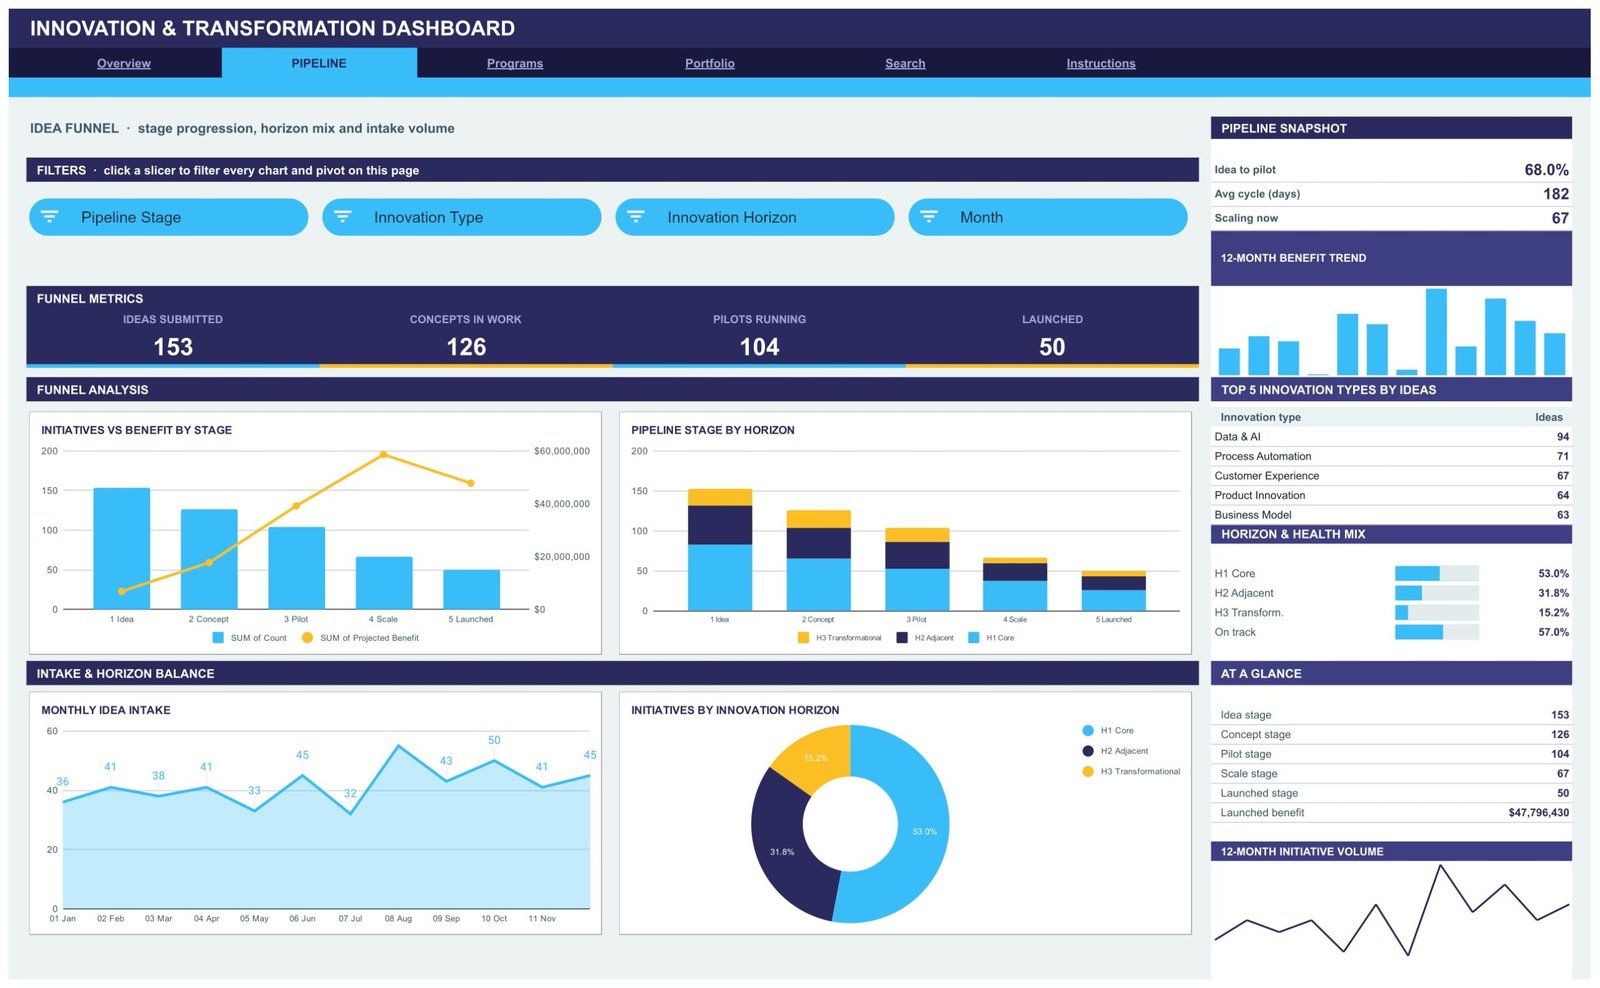Click the H1 Core legend swatch in stacked chart
Image resolution: width=1600 pixels, height=988 pixels.
(x=974, y=638)
